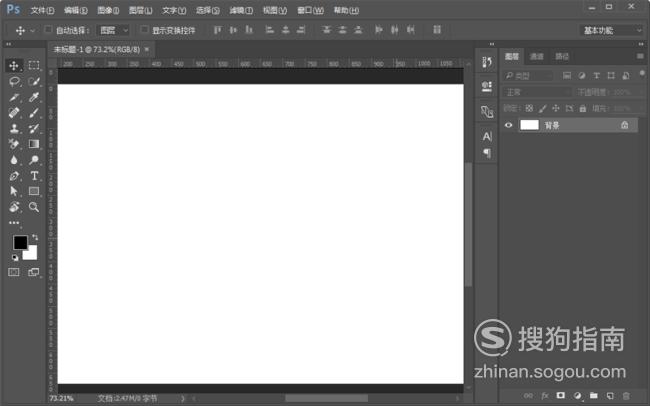Toggle smart object layer filter

[626, 75]
